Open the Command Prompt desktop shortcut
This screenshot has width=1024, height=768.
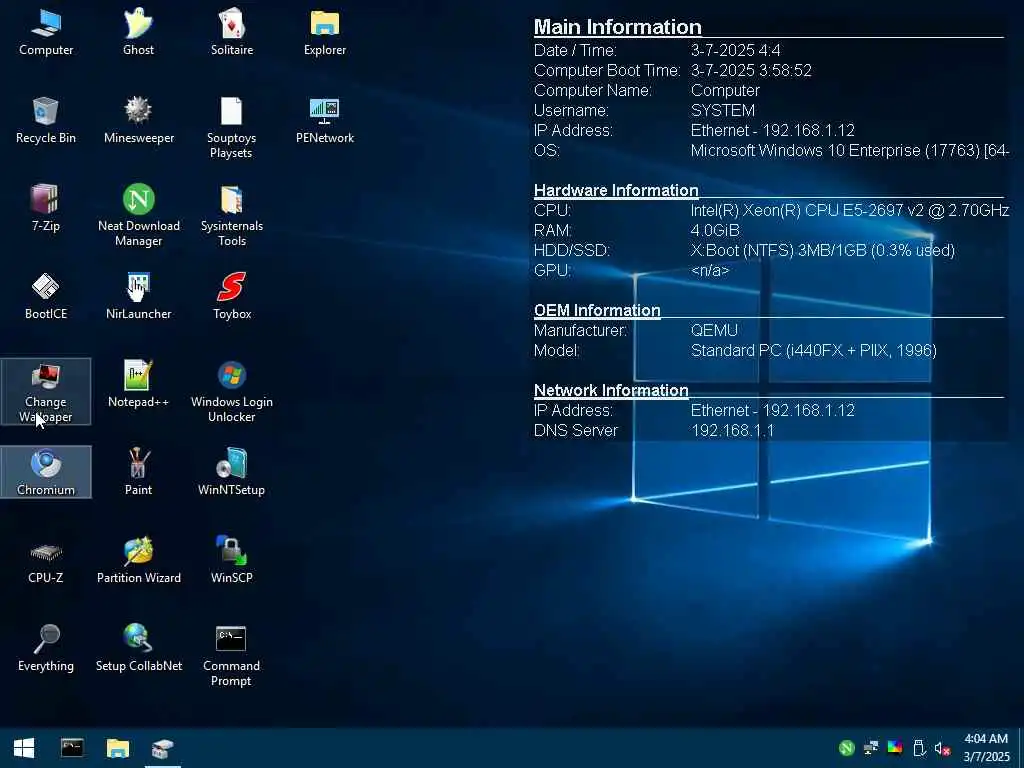pos(231,655)
